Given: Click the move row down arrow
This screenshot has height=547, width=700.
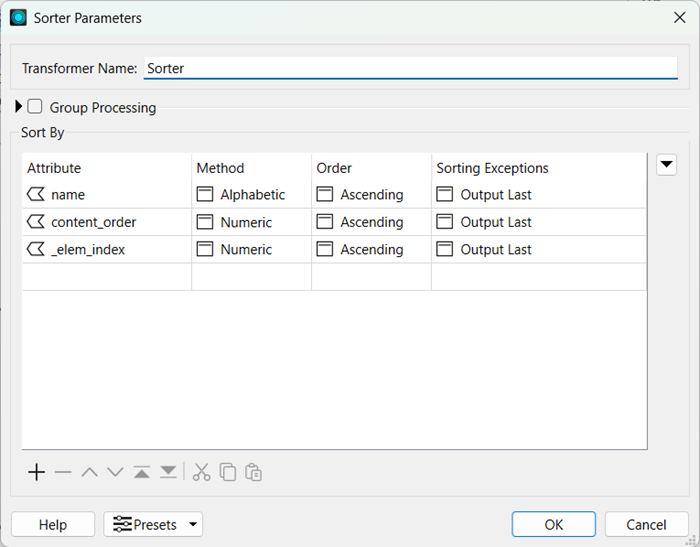Looking at the screenshot, I should [x=115, y=472].
